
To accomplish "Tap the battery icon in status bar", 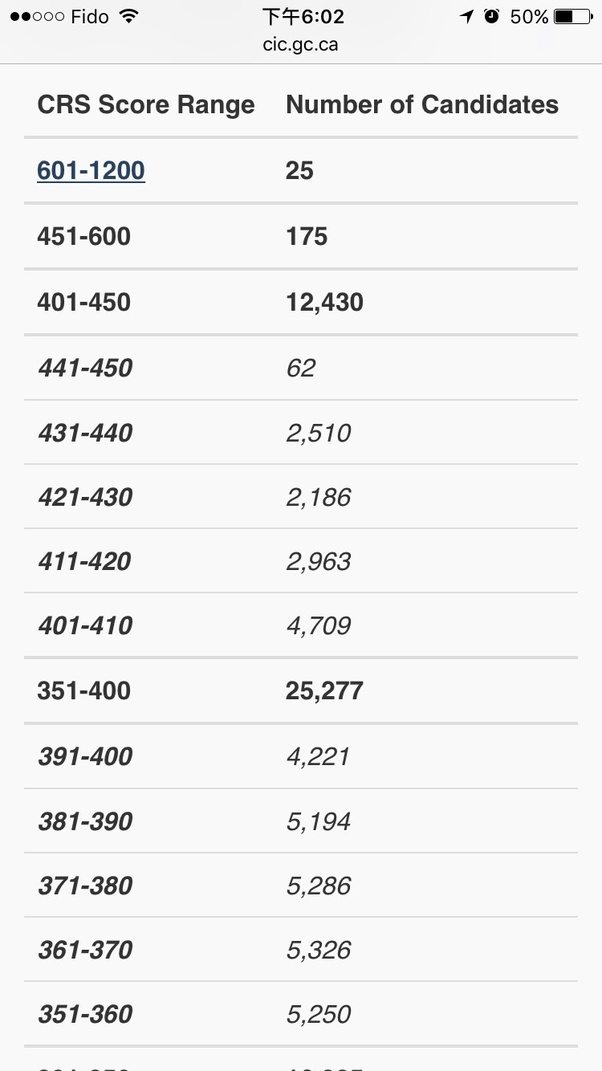I will tap(573, 16).
